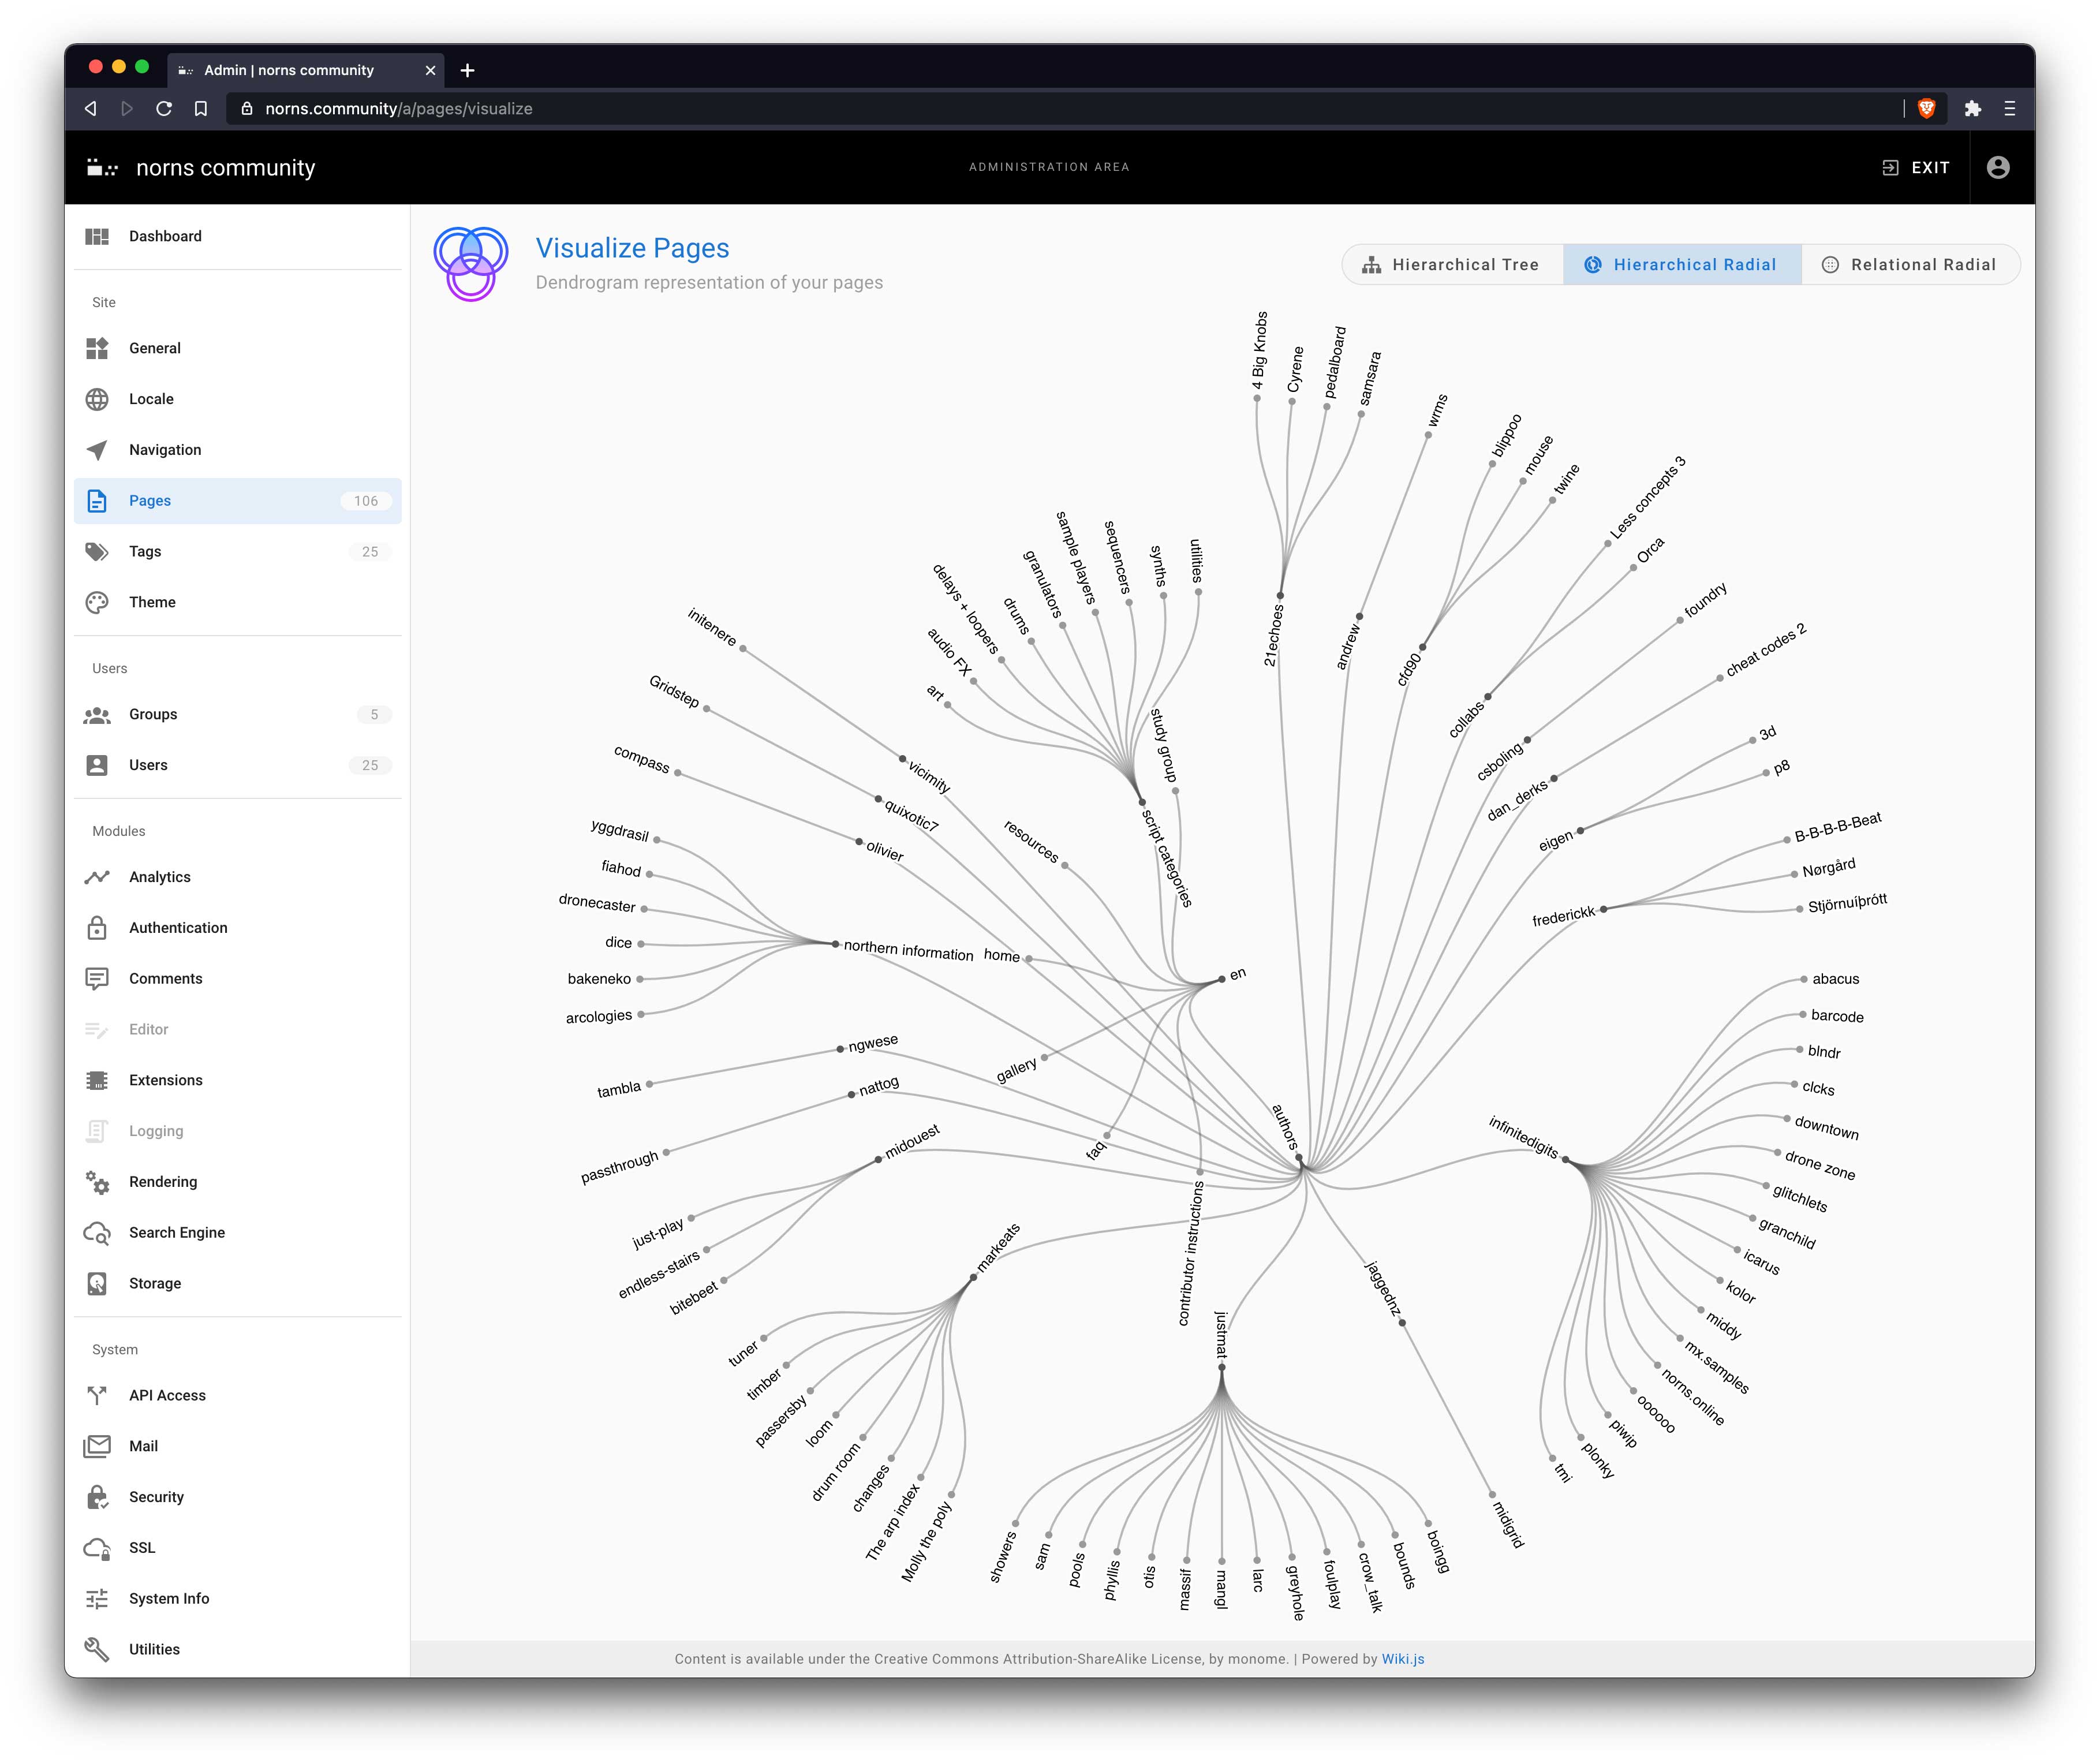
Task: Click the Analytics chart icon
Action: [x=97, y=877]
